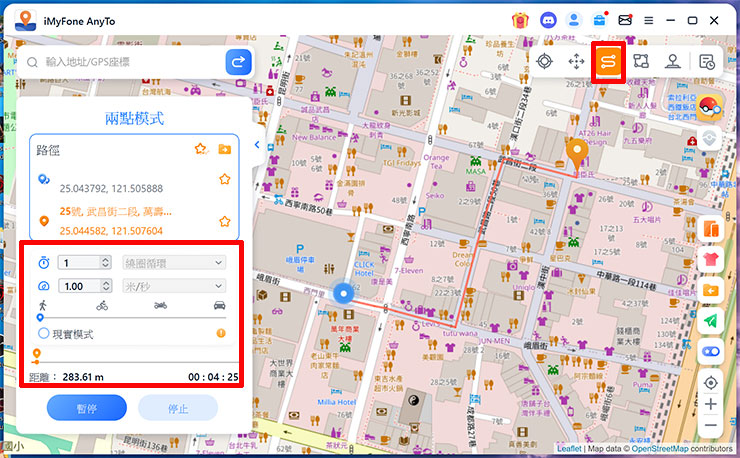Open the shopping toolbox icon
The width and height of the screenshot is (740, 458).
(599, 20)
